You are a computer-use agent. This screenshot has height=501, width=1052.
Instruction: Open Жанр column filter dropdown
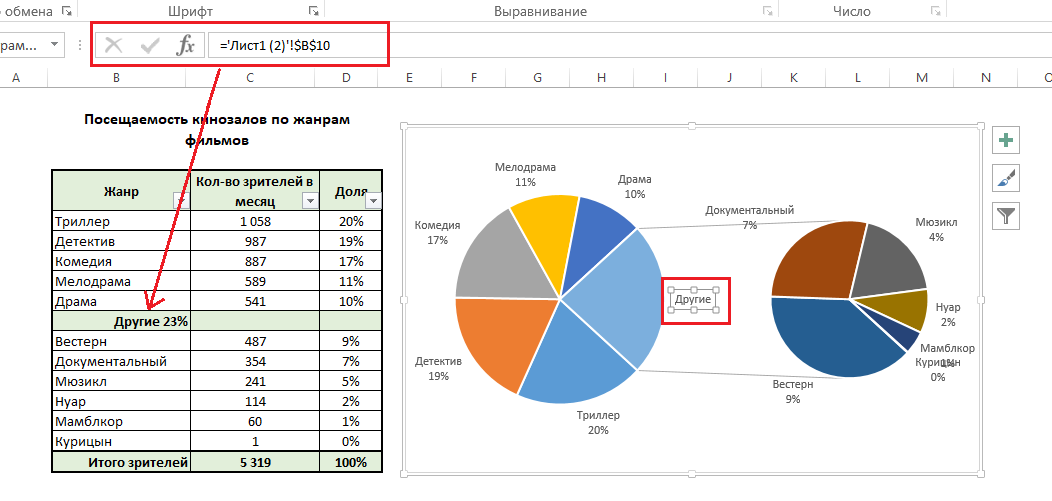181,201
